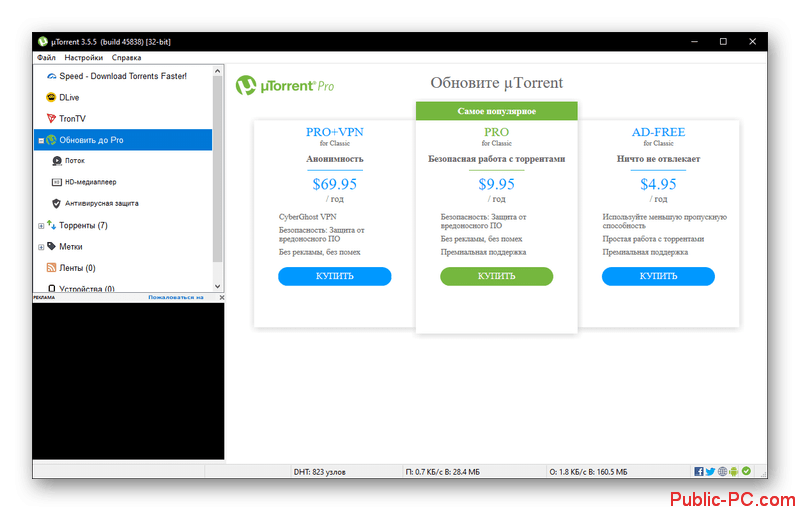Click the AD-FREE plan title
This screenshot has width=800, height=511.
(658, 132)
